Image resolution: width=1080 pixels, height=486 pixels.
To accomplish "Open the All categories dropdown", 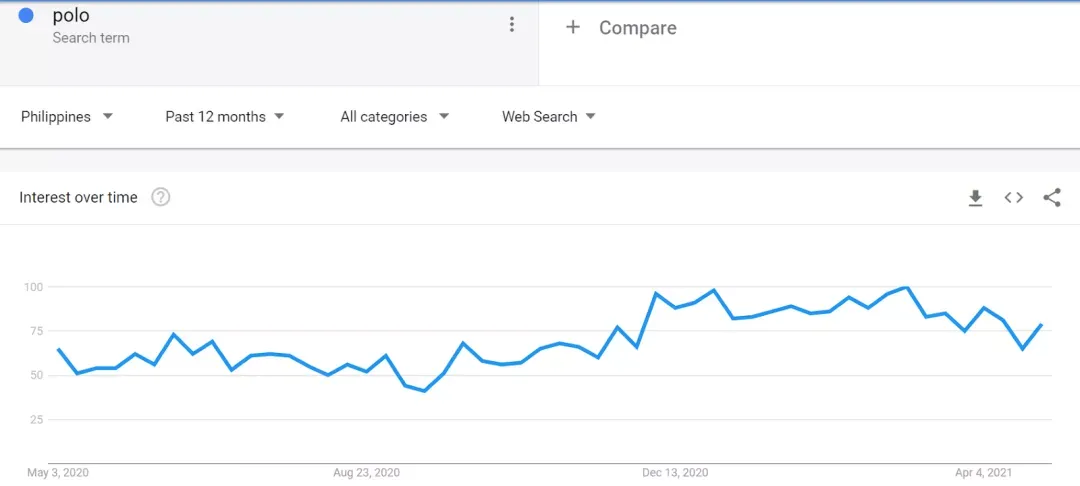I will [x=395, y=117].
